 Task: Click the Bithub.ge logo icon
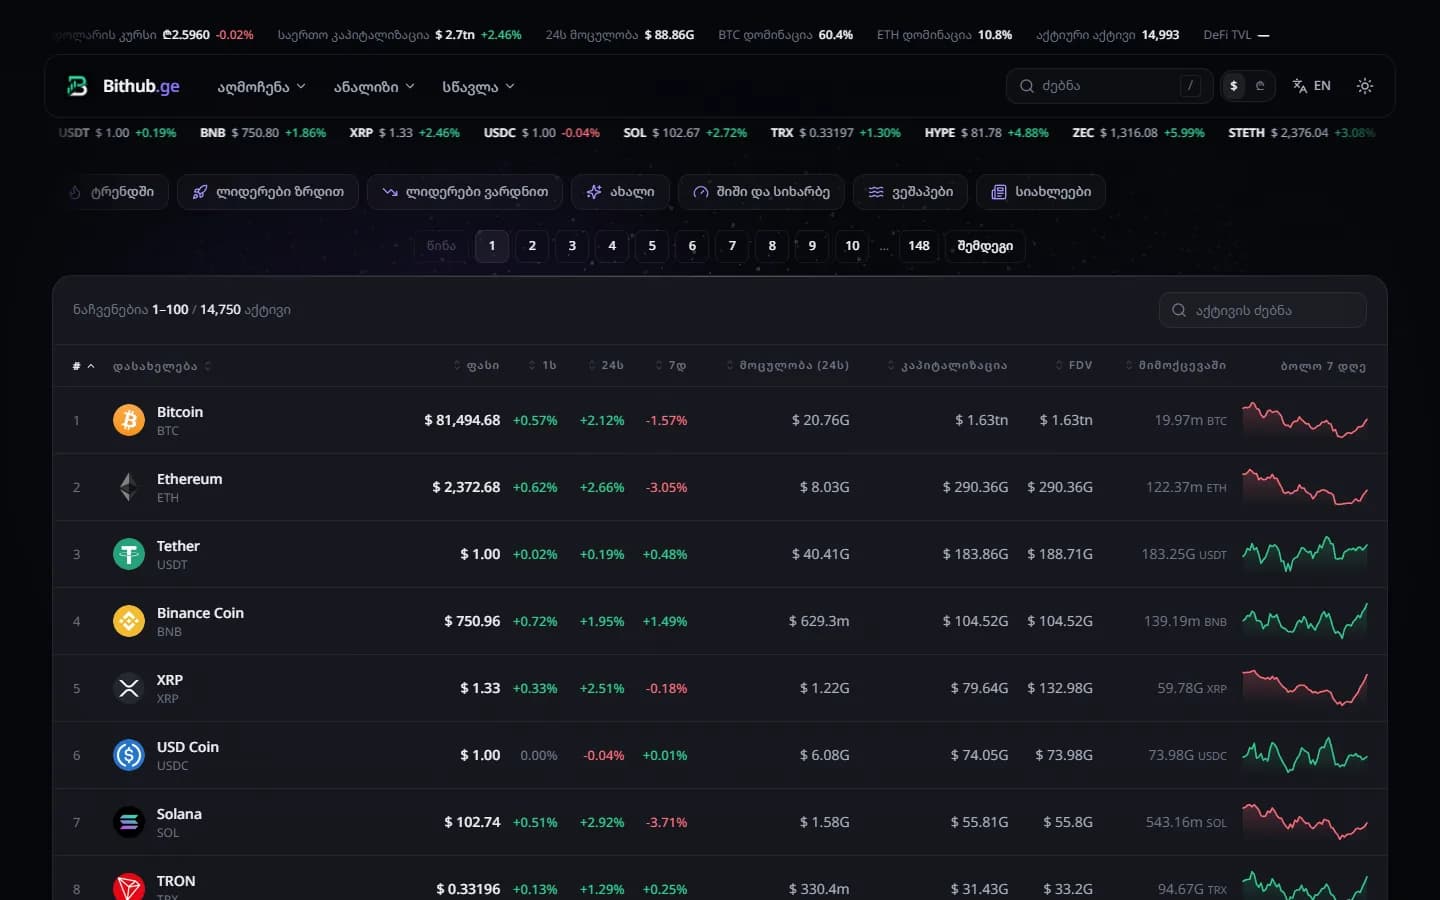pos(77,86)
